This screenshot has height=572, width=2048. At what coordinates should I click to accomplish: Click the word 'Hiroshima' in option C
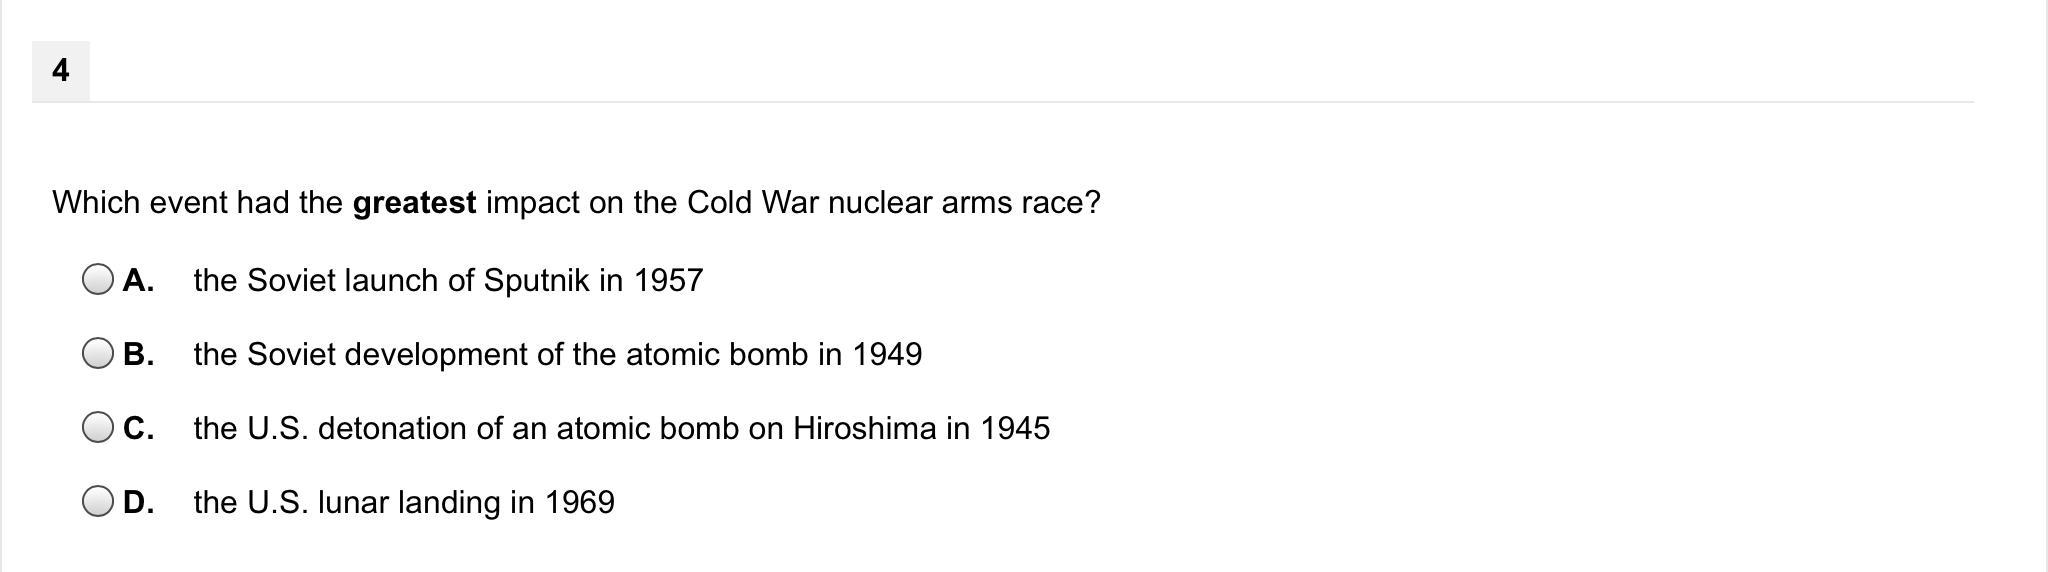[864, 429]
